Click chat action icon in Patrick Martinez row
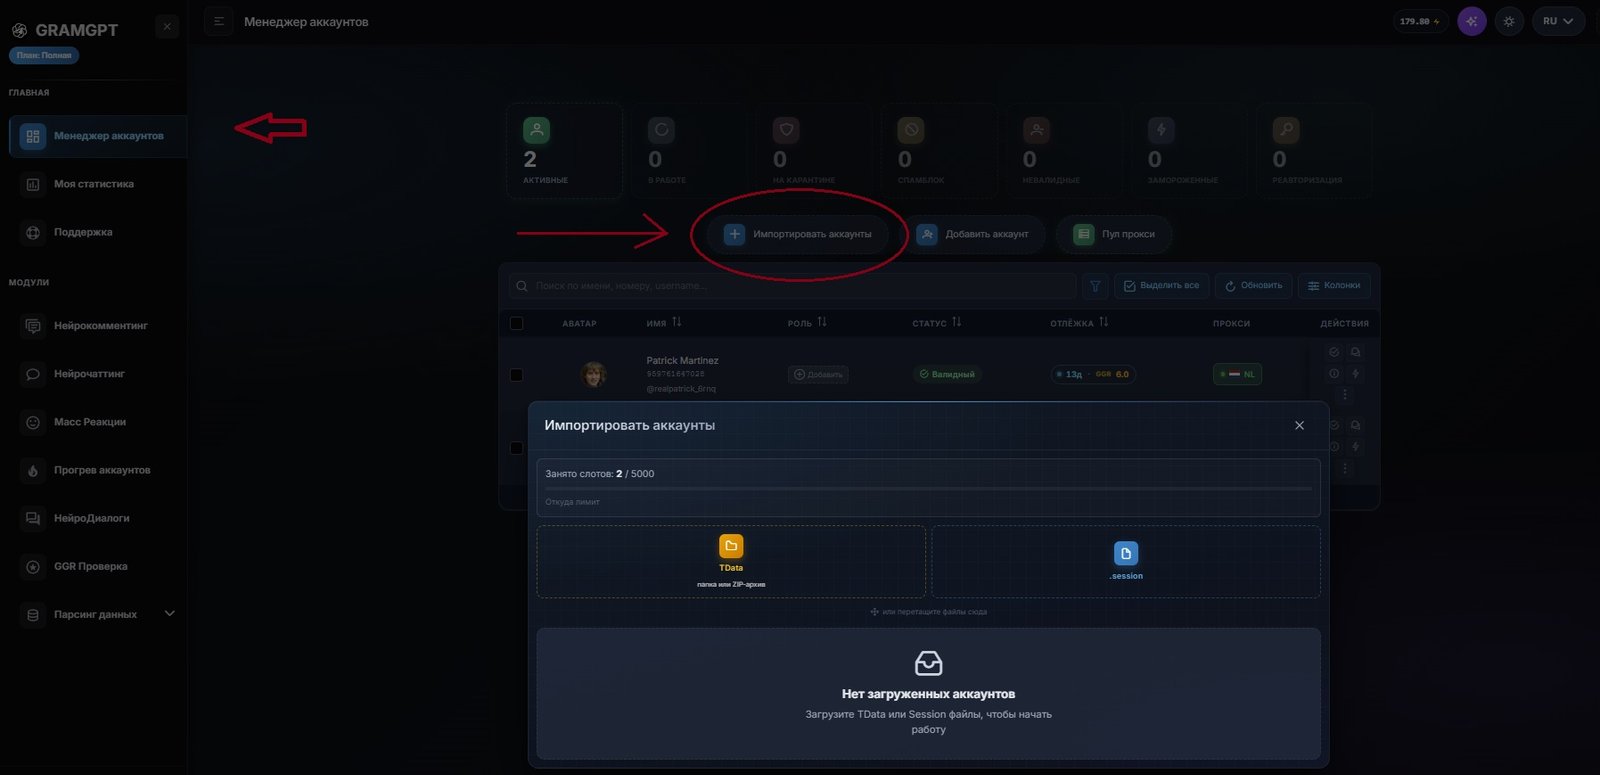 pyautogui.click(x=1355, y=352)
